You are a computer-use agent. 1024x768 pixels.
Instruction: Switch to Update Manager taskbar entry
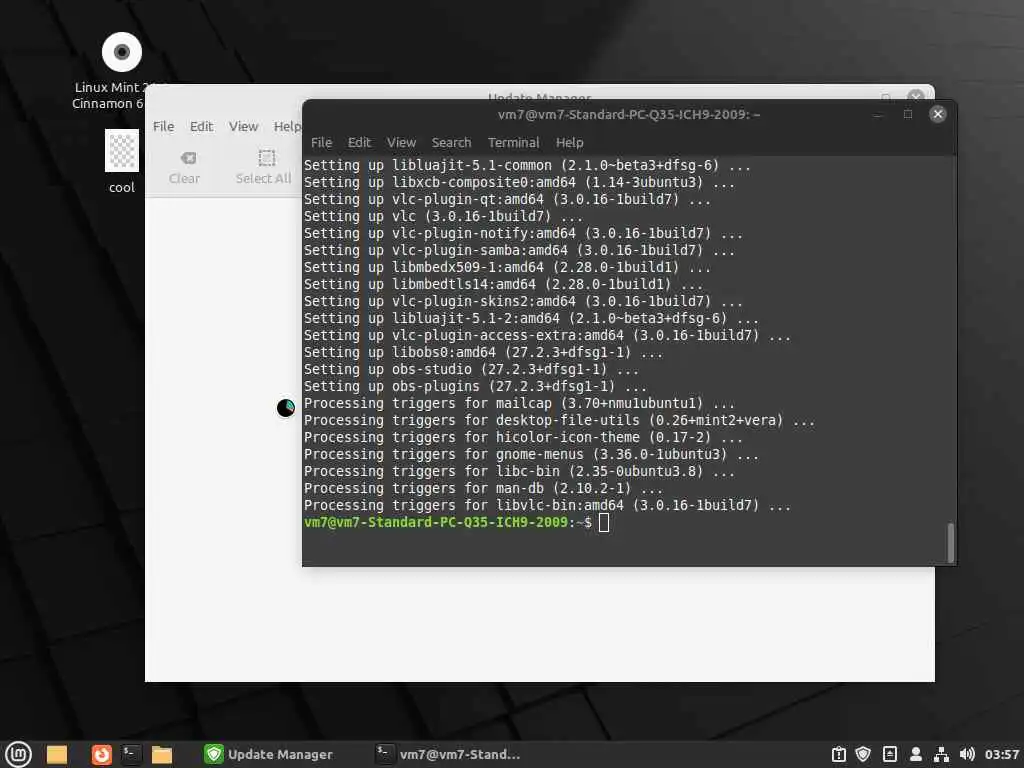coord(268,754)
